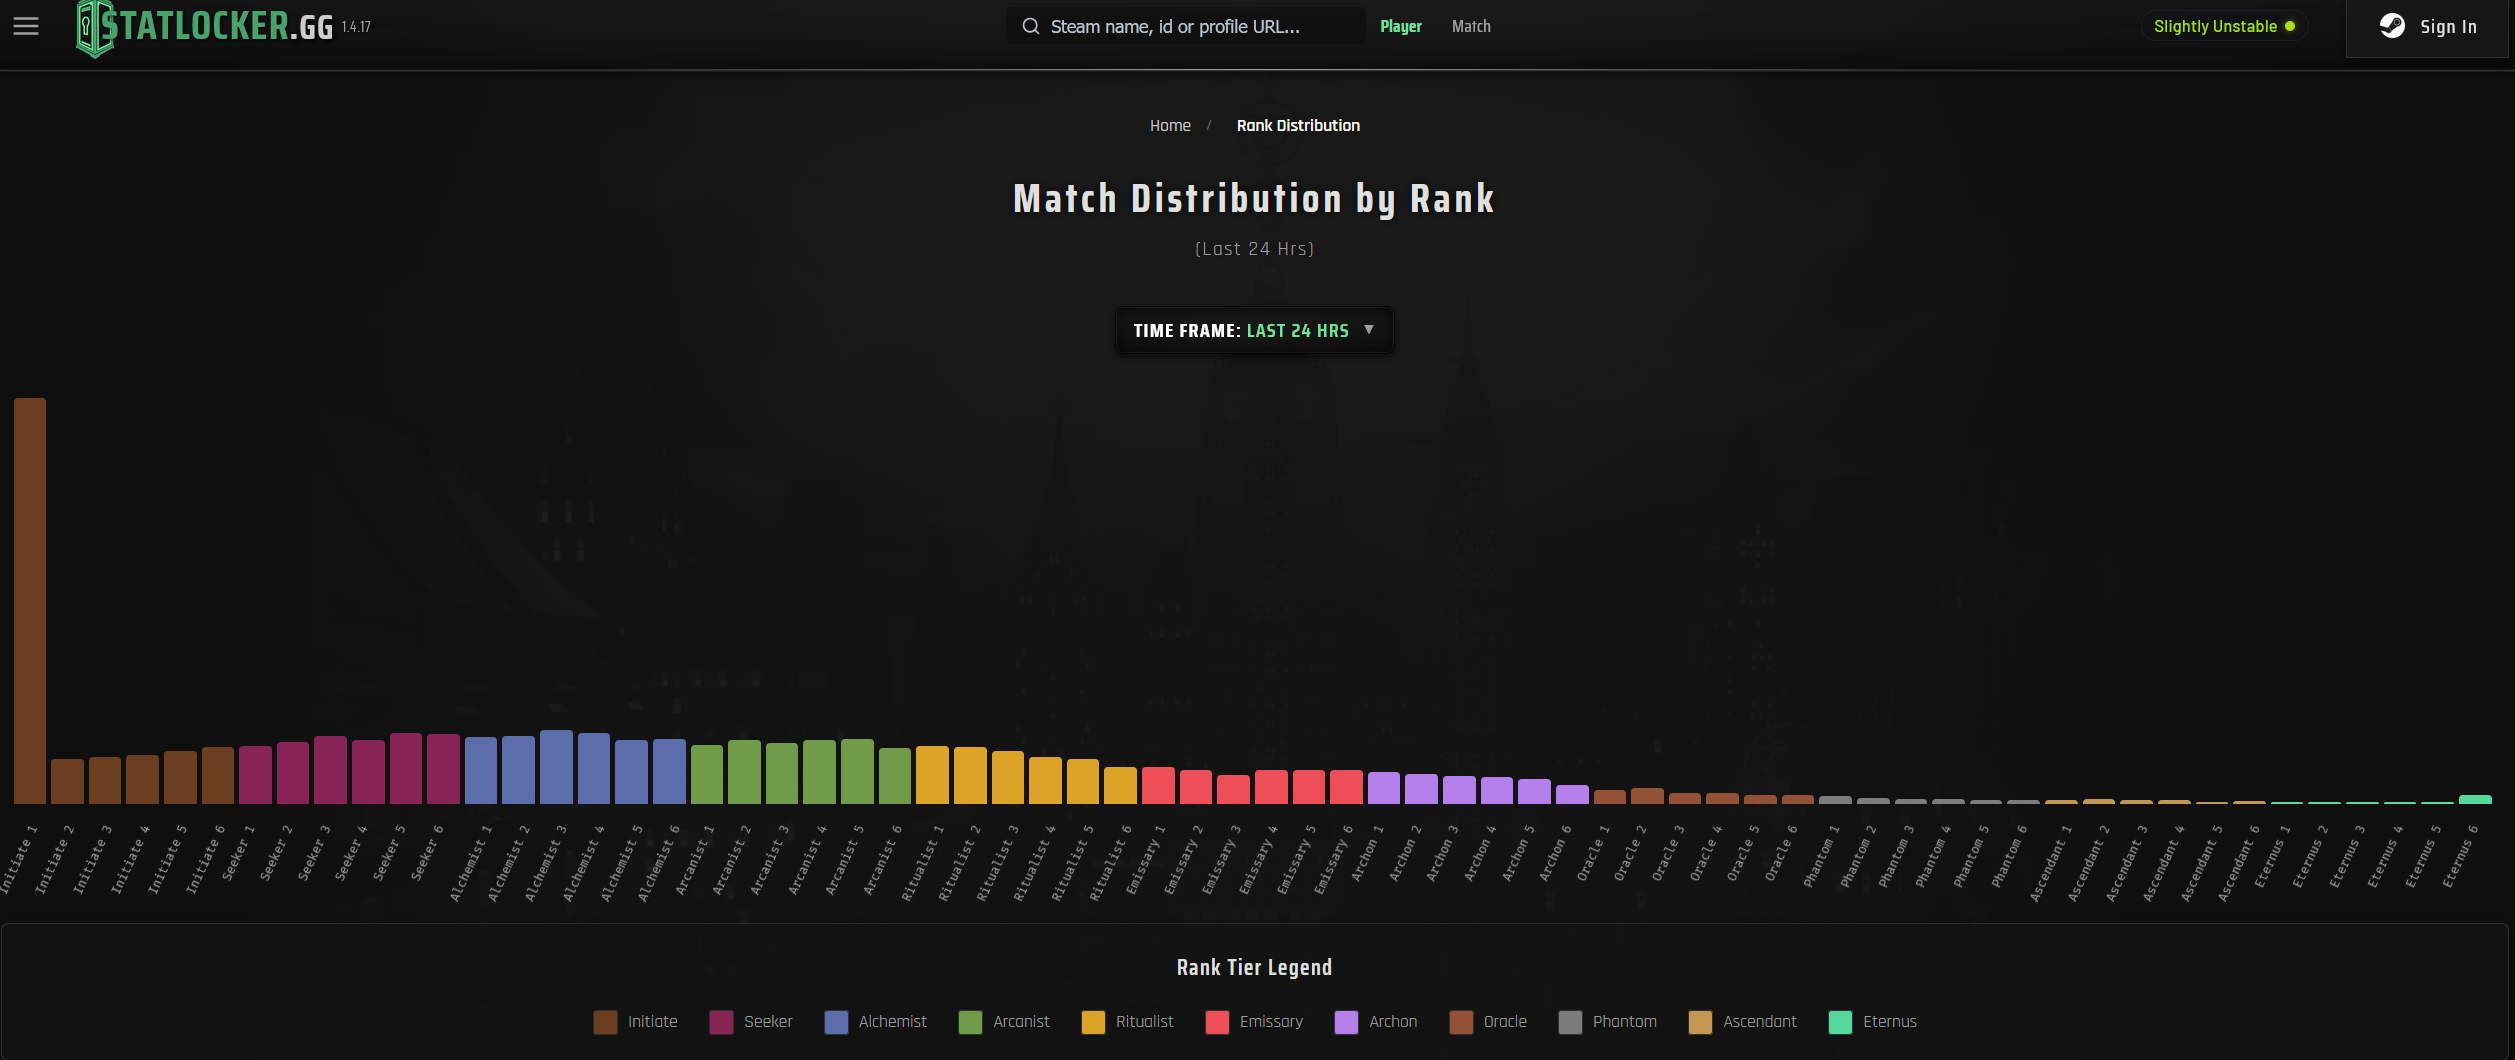Viewport: 2515px width, 1060px height.
Task: Click the green status indicator dot
Action: point(2290,27)
